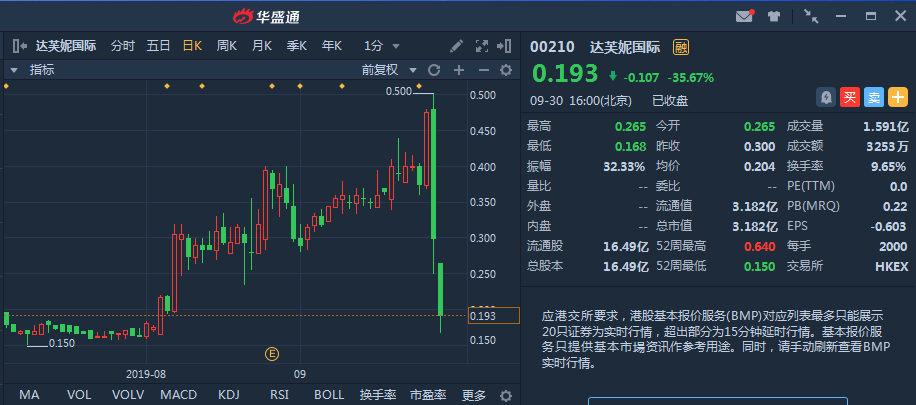This screenshot has height=405, width=916.
Task: Collapse the left panel next to 达芙妮国际
Action: click(19, 46)
